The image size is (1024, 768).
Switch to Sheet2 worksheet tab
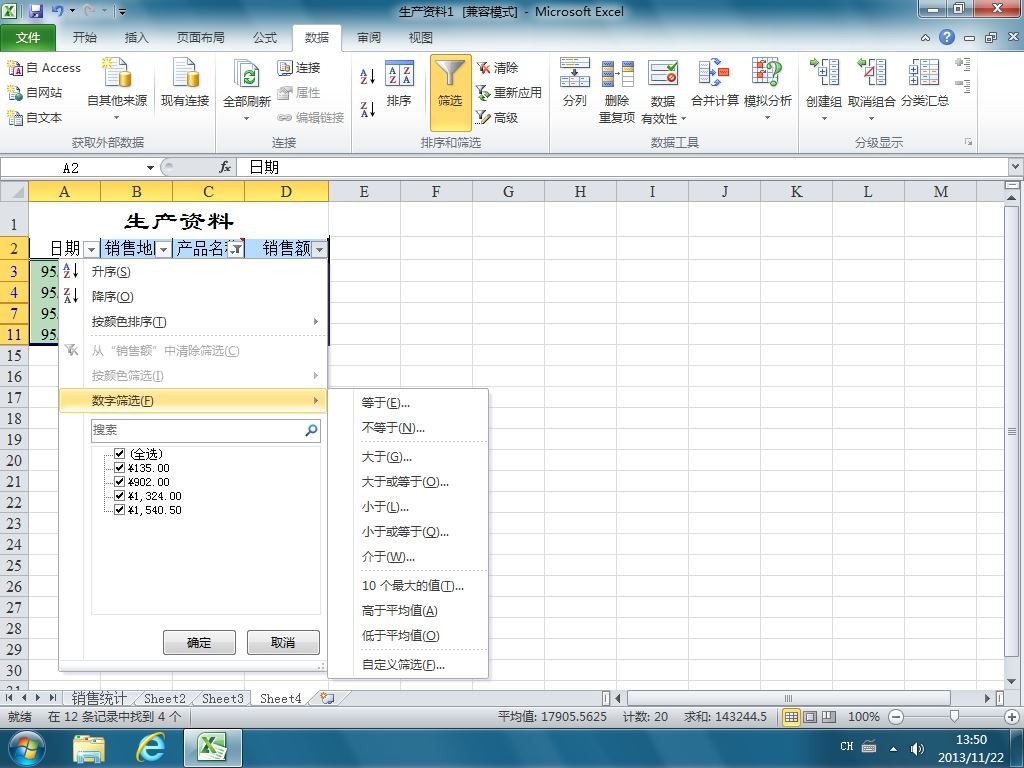(x=165, y=698)
